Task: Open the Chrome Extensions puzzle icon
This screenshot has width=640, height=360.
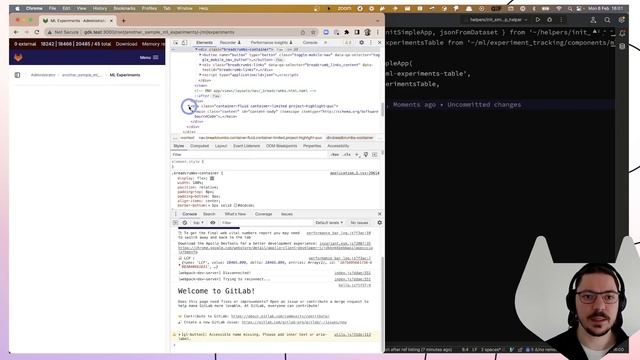Action: (347, 32)
